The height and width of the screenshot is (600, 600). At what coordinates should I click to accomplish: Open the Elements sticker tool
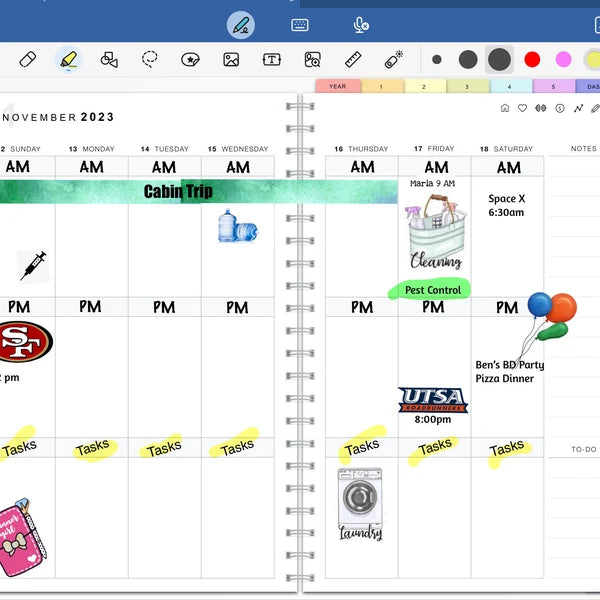tap(190, 60)
